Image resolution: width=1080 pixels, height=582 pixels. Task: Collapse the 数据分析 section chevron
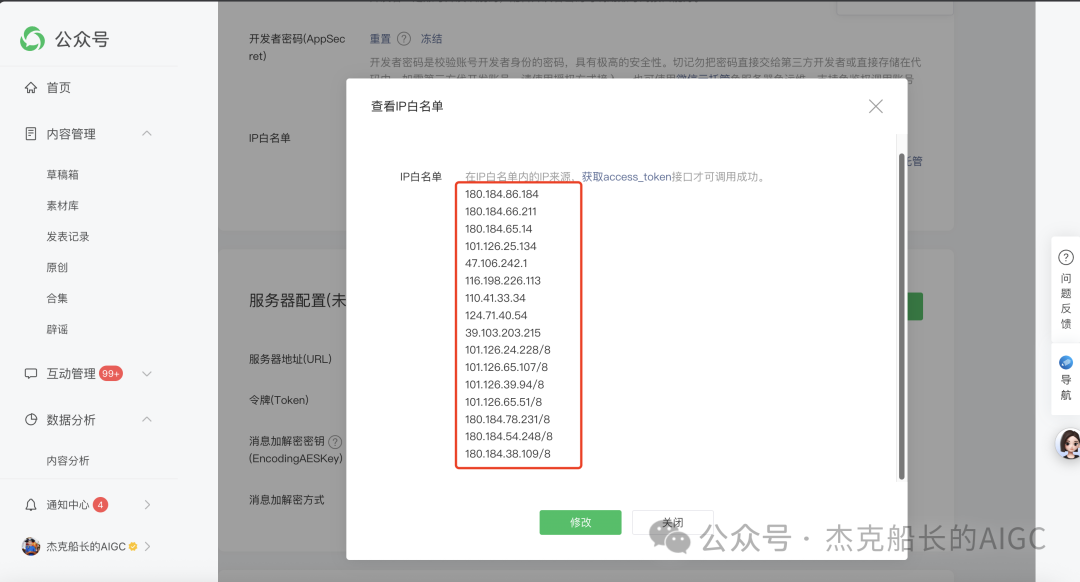pyautogui.click(x=147, y=419)
